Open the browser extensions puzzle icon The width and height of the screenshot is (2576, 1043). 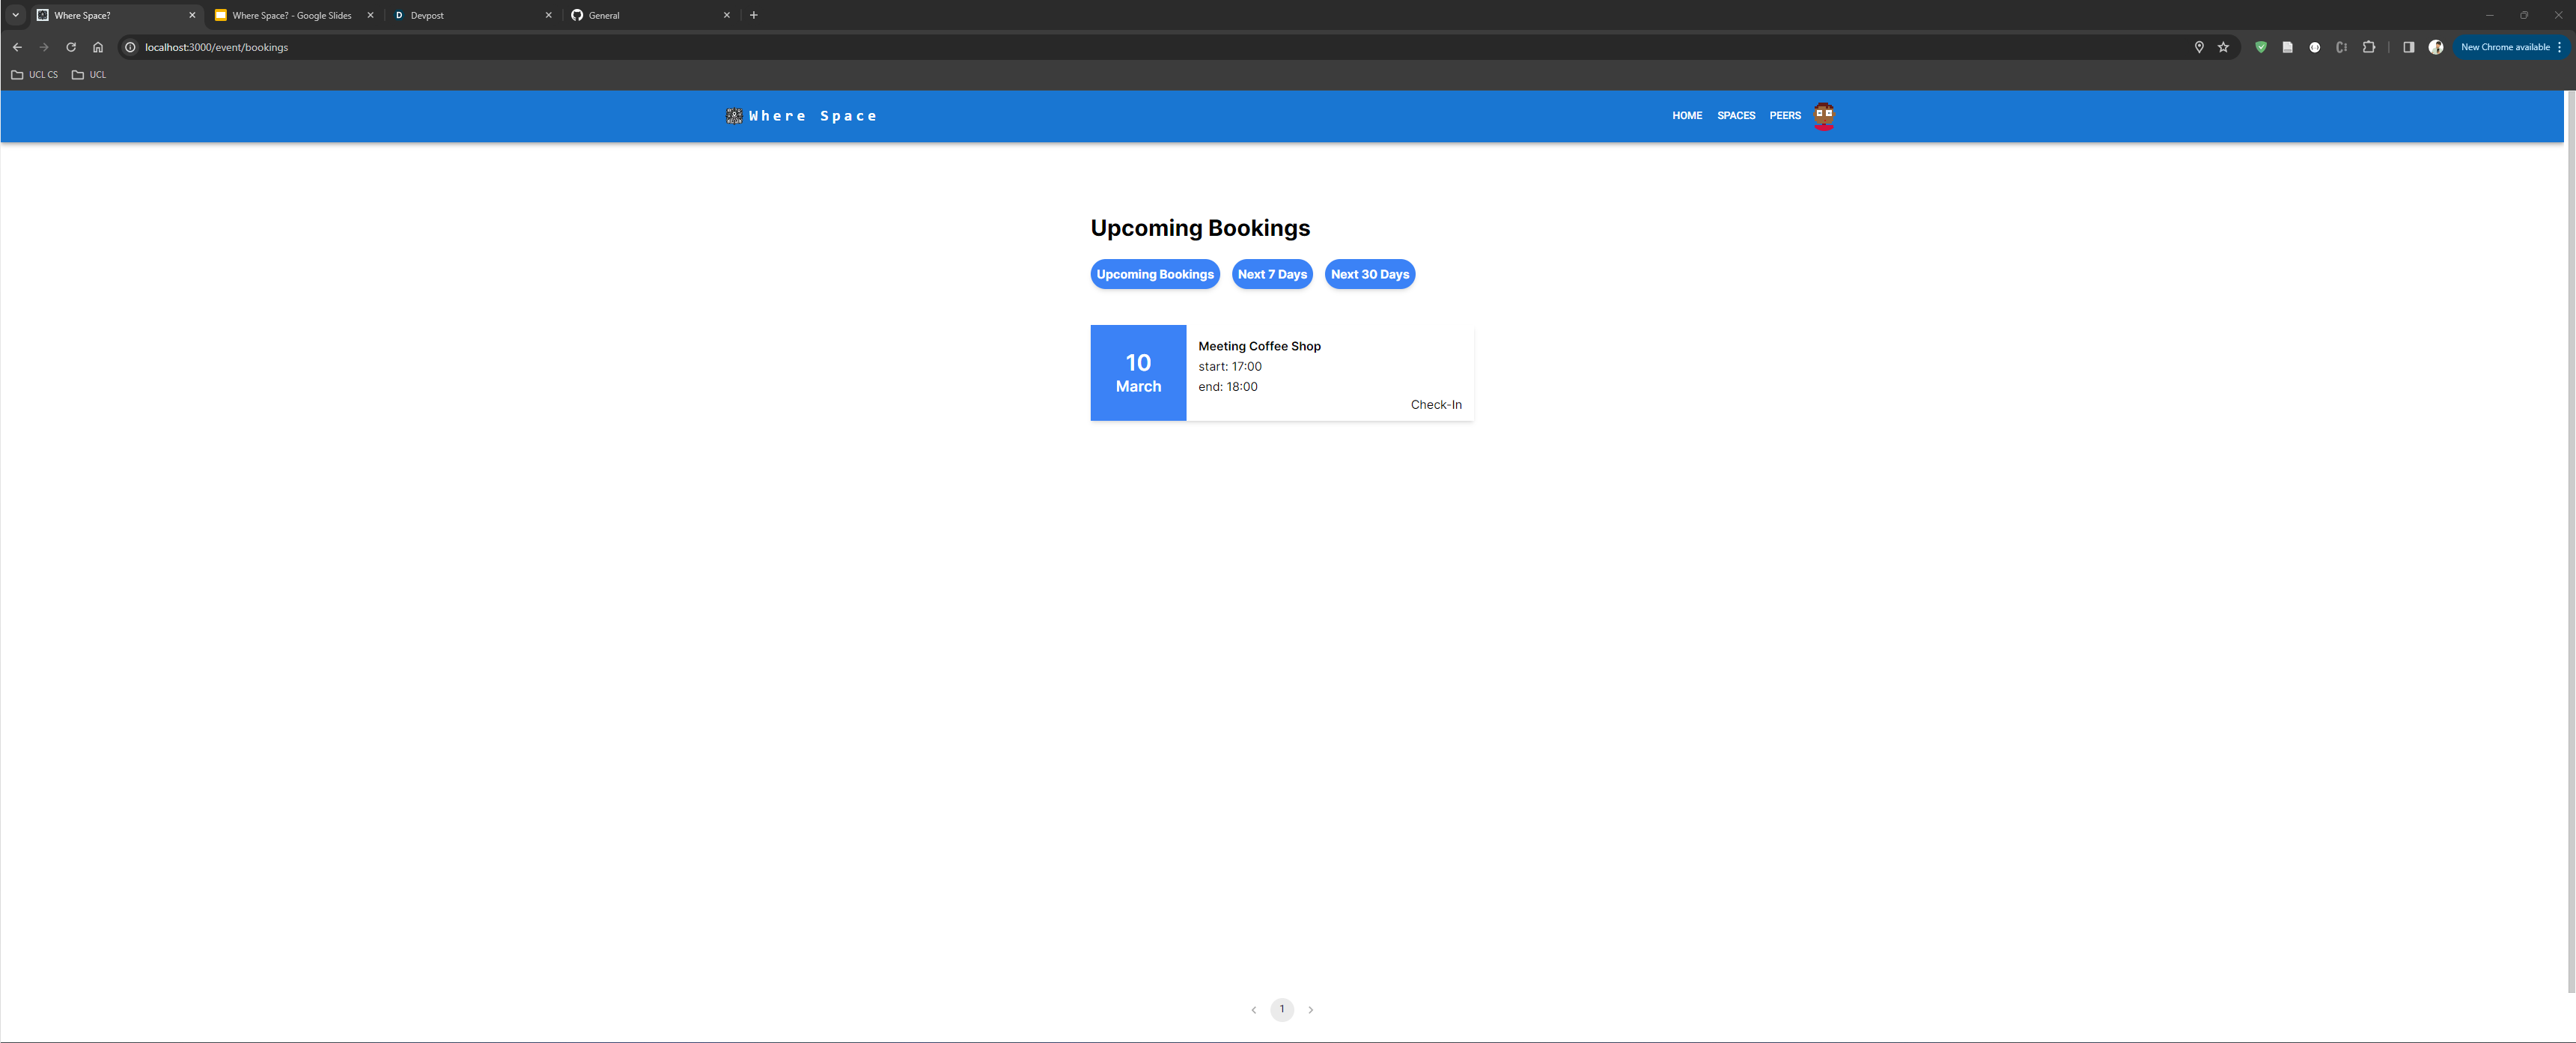[2369, 47]
